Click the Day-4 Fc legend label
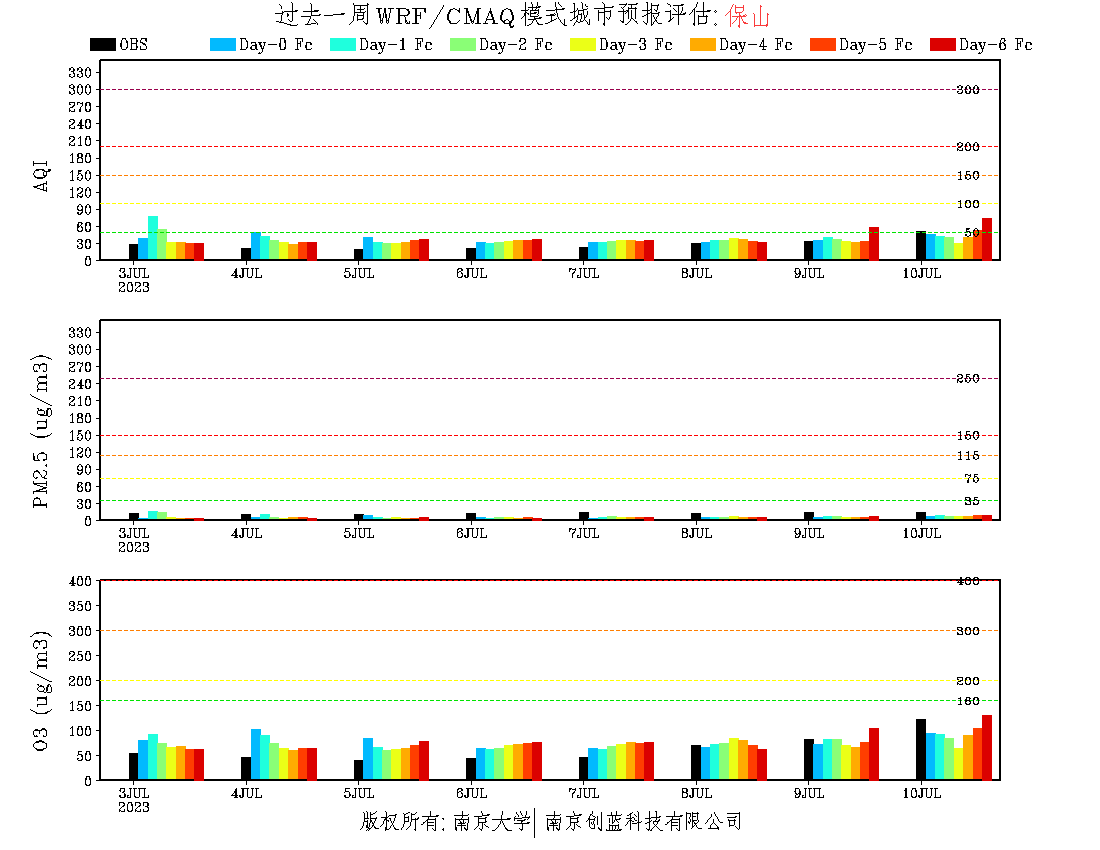Screen dimensions: 1100x850 756,45
